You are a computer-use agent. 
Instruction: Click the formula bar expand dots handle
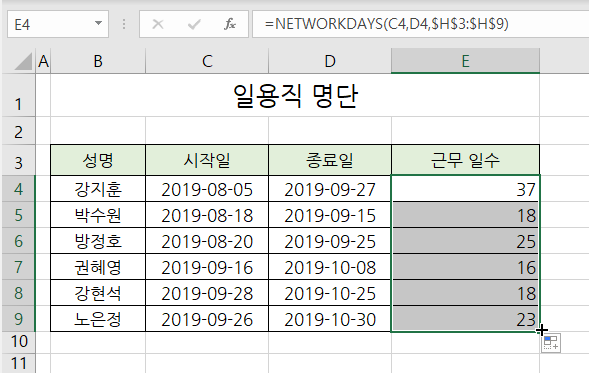coord(124,24)
